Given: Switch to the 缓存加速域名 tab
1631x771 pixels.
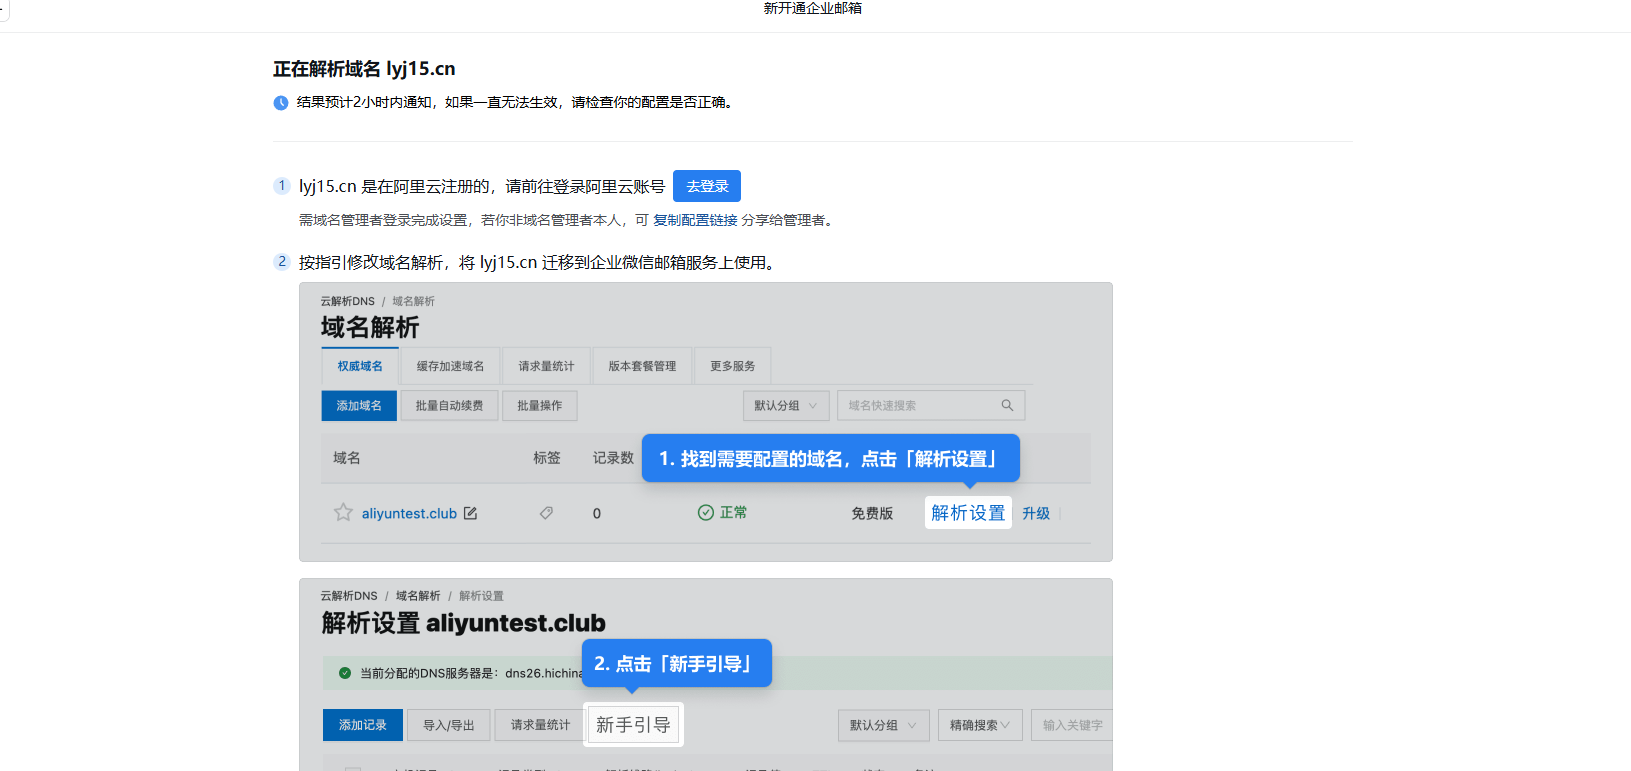Looking at the screenshot, I should coord(450,366).
